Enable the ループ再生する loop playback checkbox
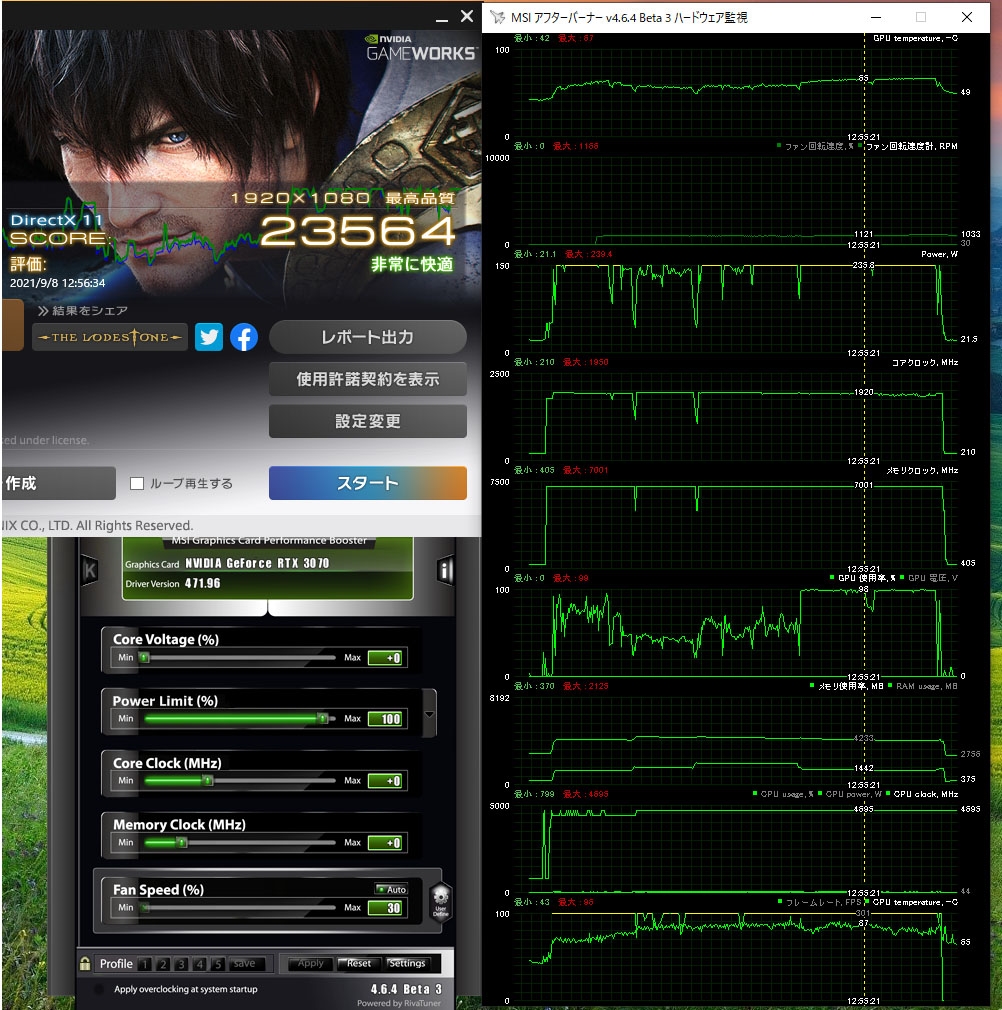Viewport: 1002px width, 1010px height. 137,482
